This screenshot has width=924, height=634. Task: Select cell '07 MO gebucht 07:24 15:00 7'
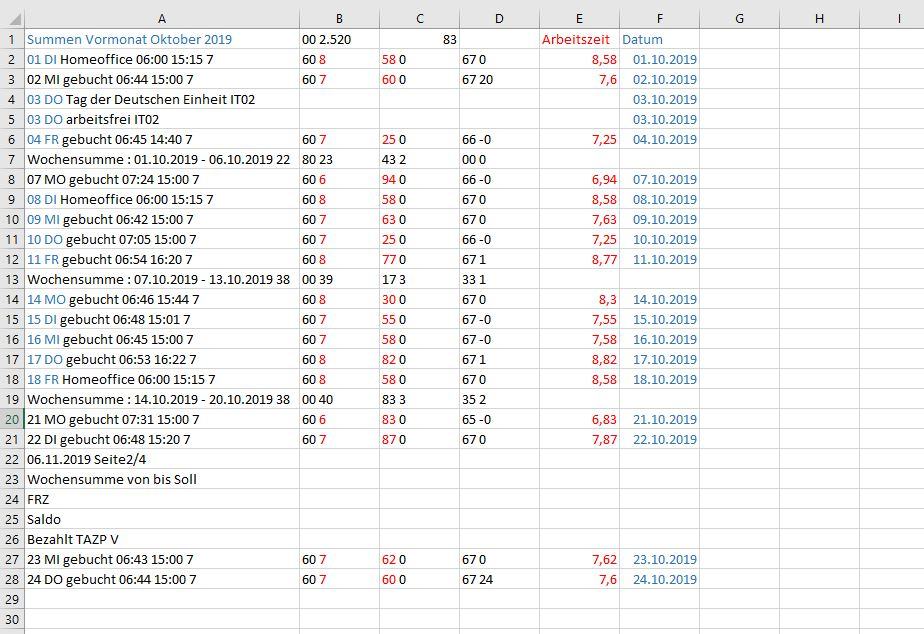[x=161, y=180]
